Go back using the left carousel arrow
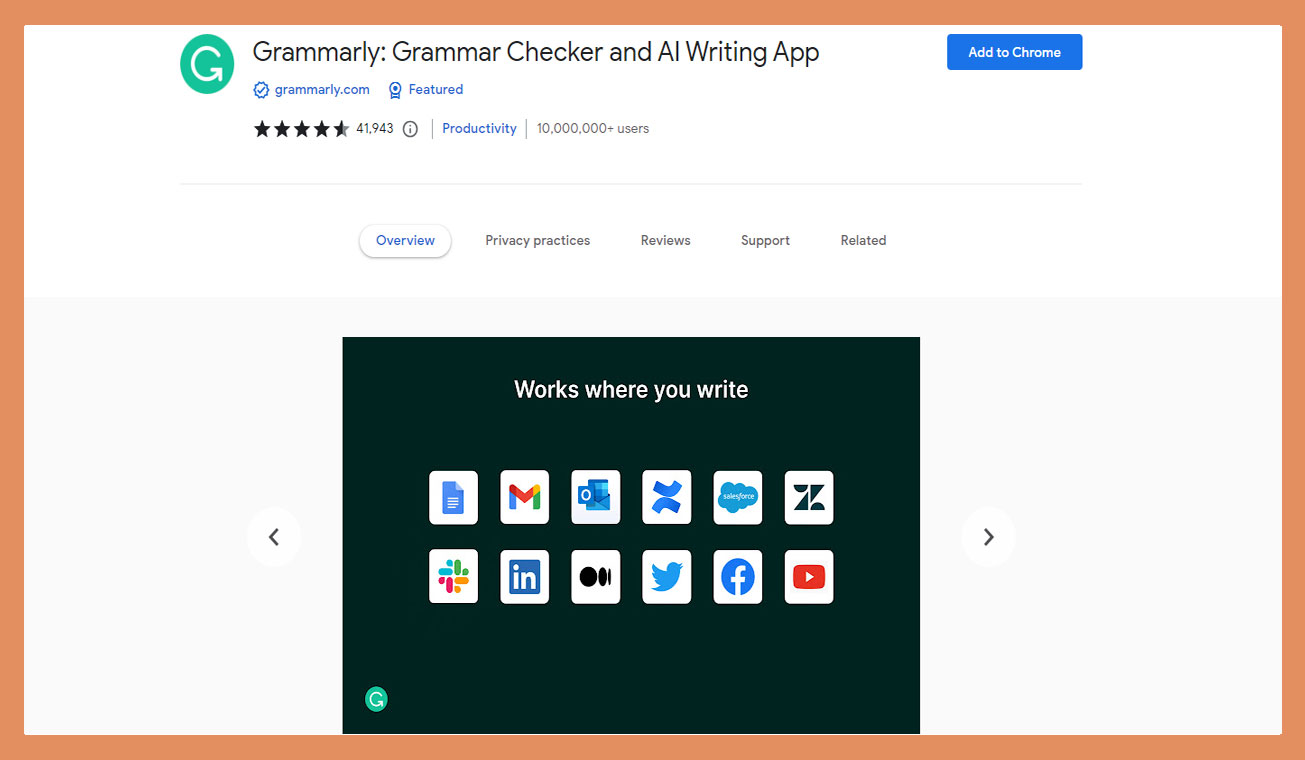 (274, 537)
